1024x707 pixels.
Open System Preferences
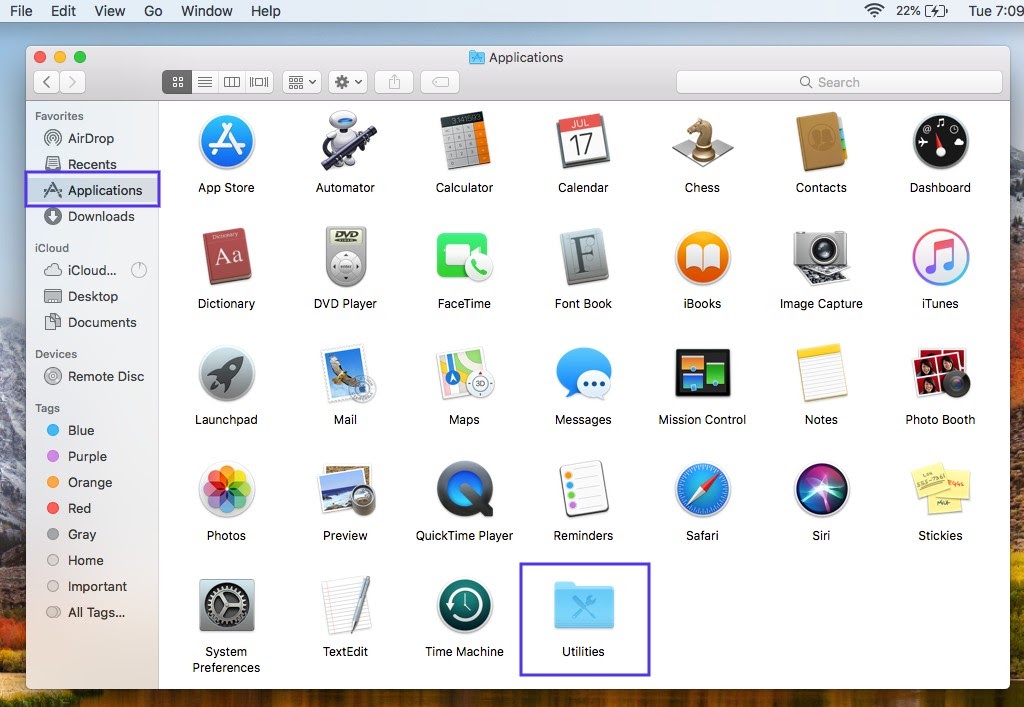(x=226, y=603)
